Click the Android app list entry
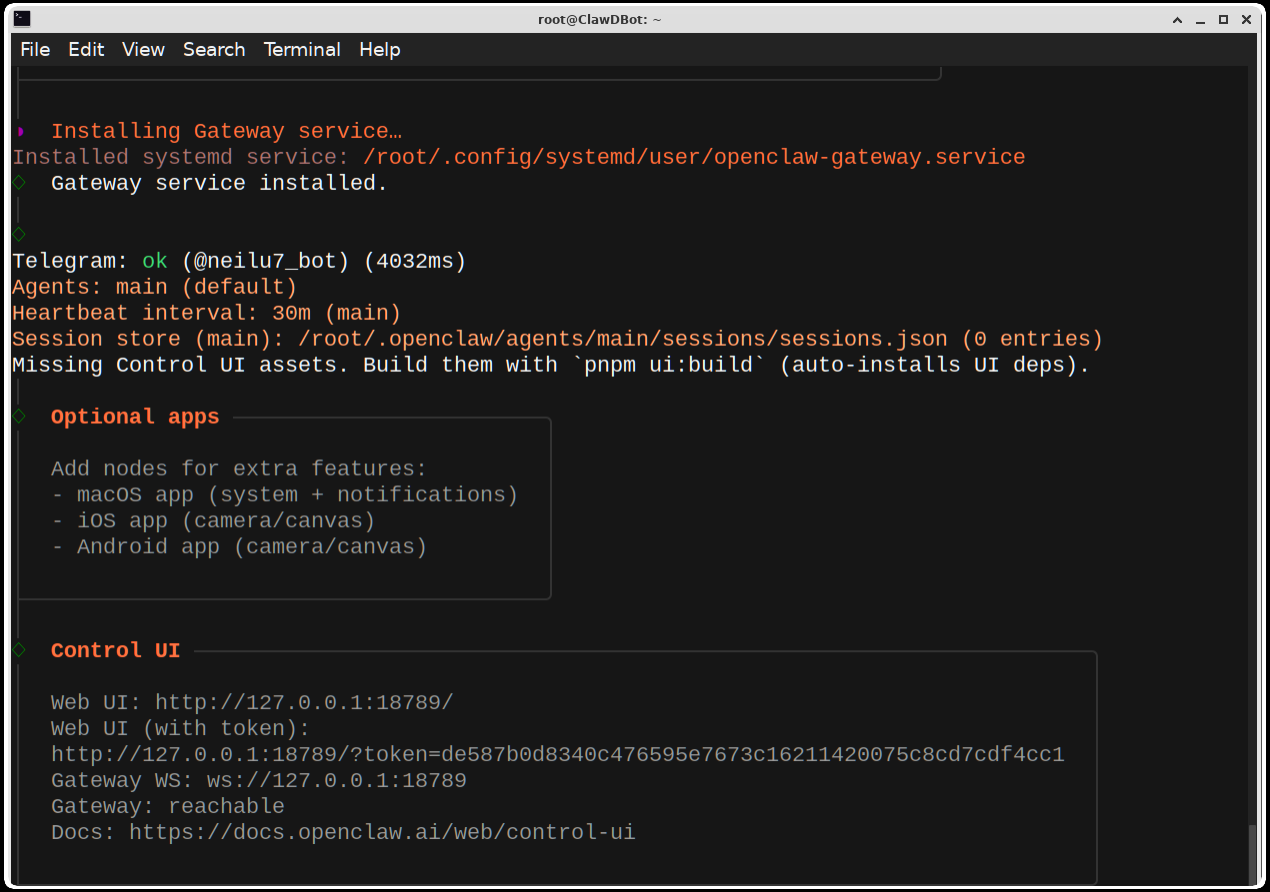 (x=239, y=547)
